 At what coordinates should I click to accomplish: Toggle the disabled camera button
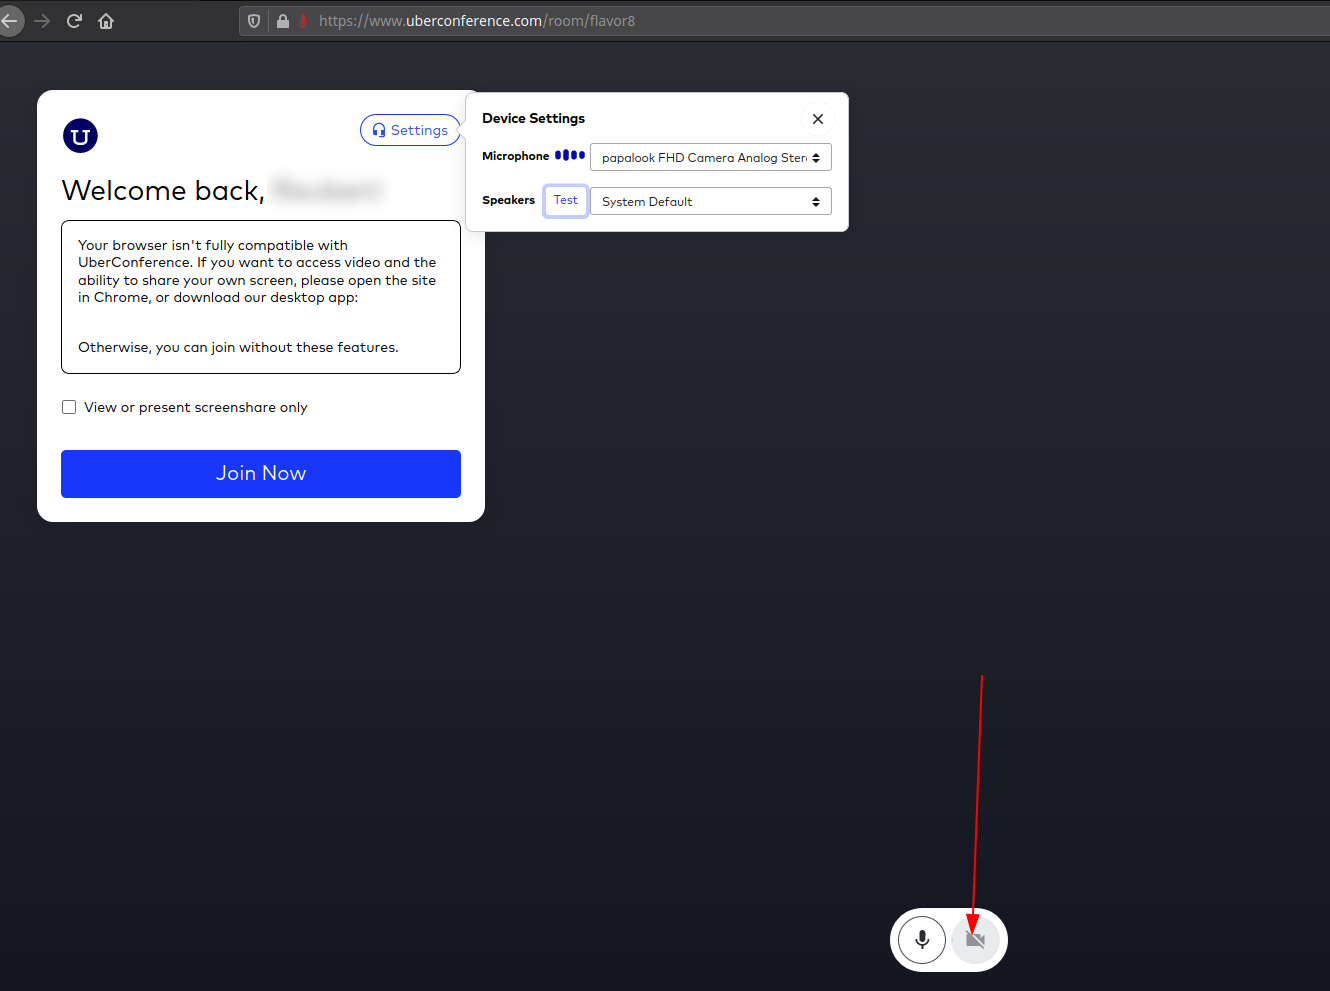[975, 940]
